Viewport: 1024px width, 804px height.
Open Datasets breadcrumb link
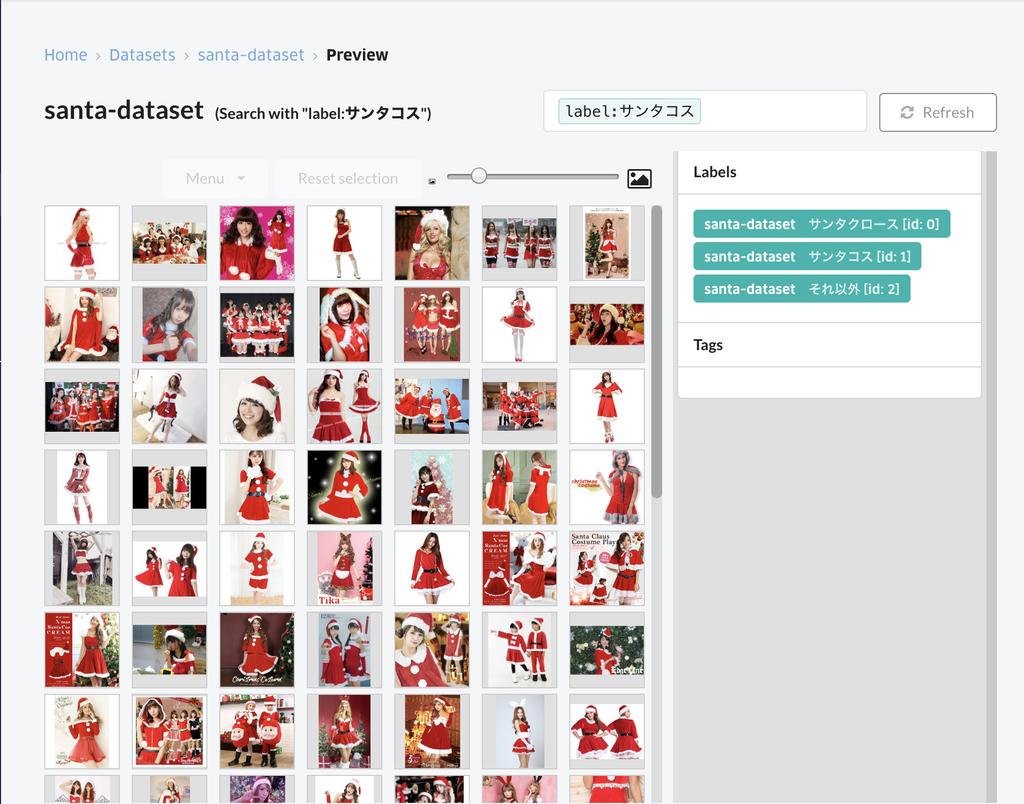click(142, 55)
